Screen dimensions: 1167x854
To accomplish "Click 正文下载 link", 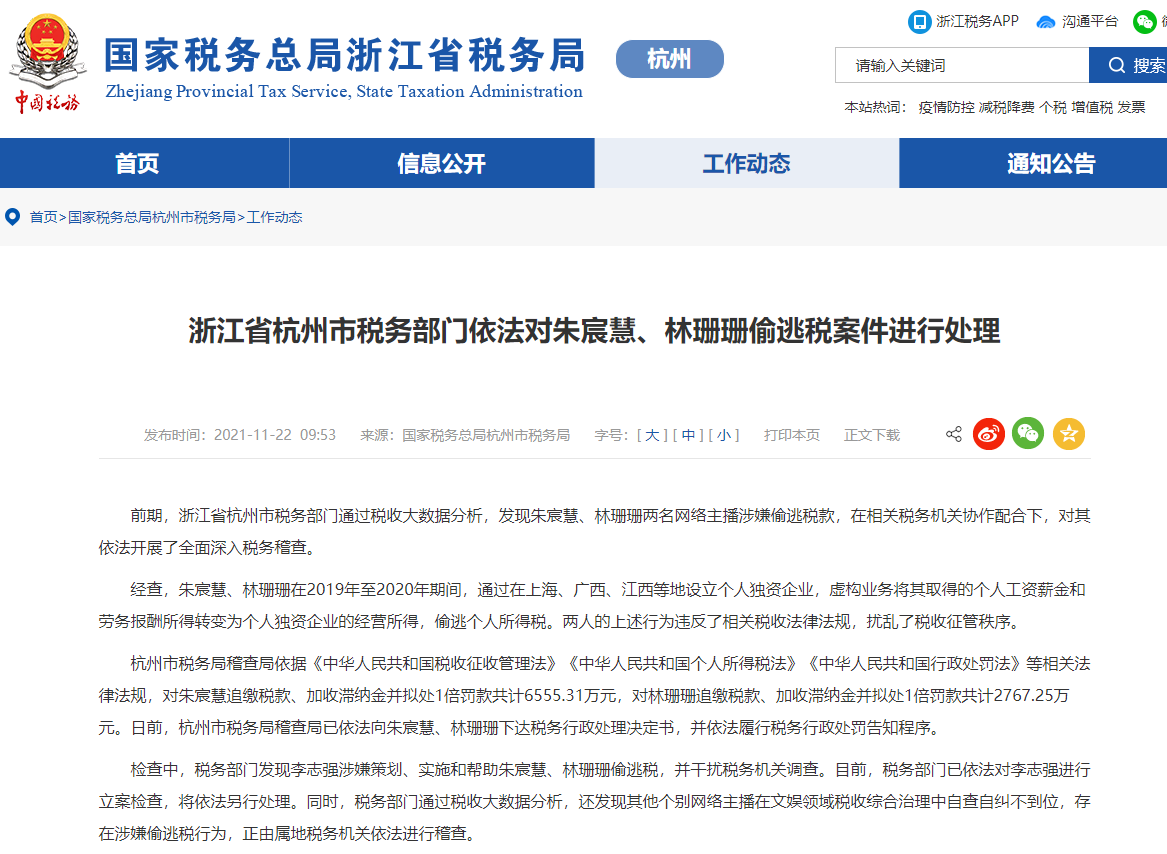I will (872, 435).
